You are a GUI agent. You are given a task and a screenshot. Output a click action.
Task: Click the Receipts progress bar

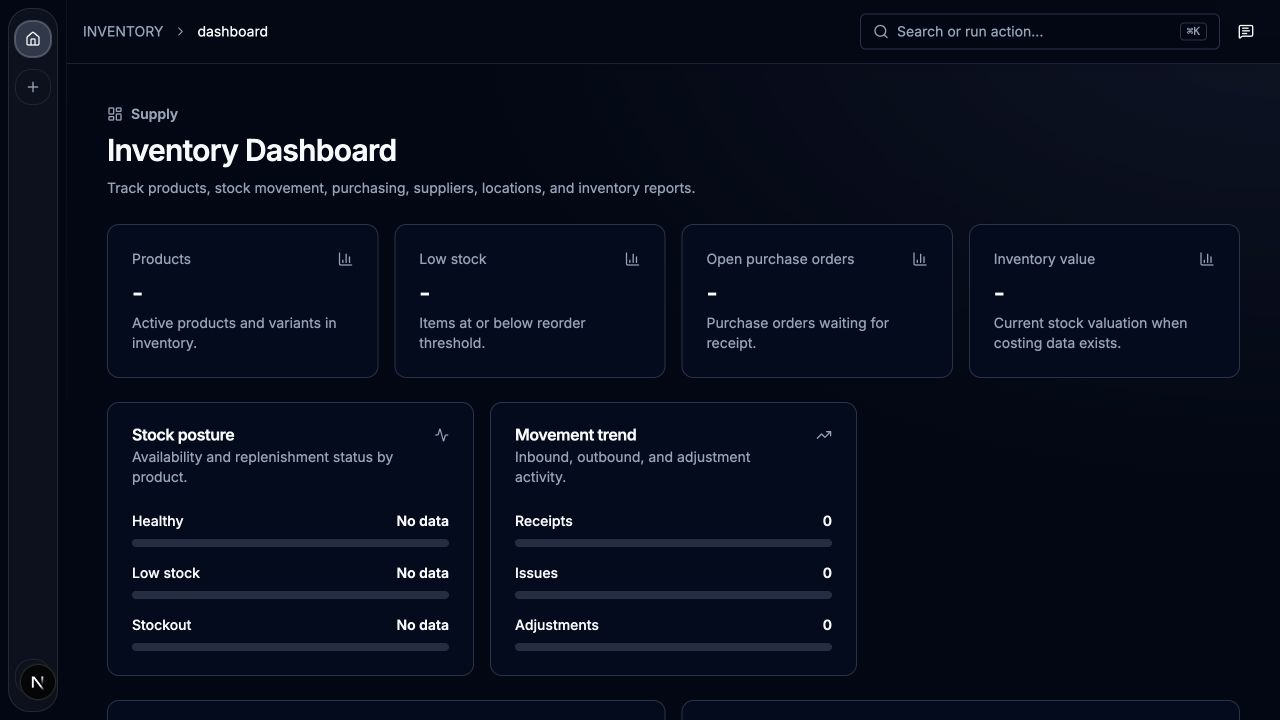[673, 543]
